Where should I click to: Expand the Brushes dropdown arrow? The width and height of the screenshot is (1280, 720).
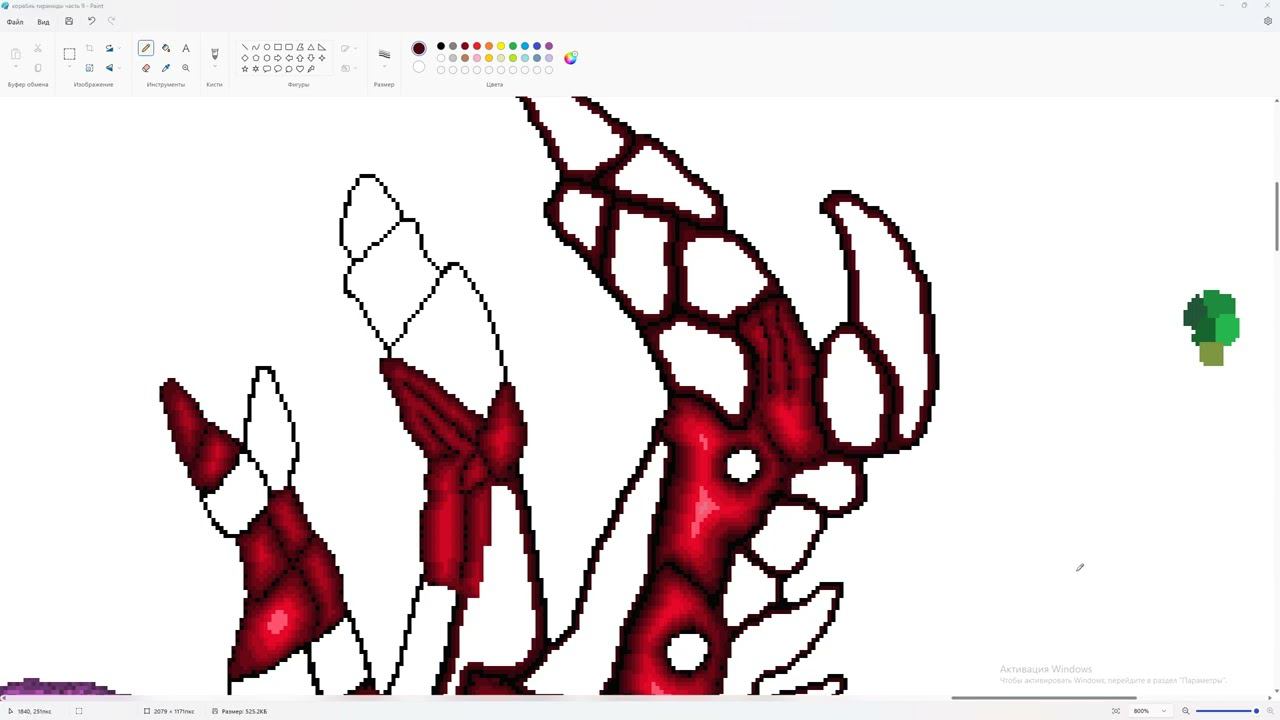coord(214,68)
